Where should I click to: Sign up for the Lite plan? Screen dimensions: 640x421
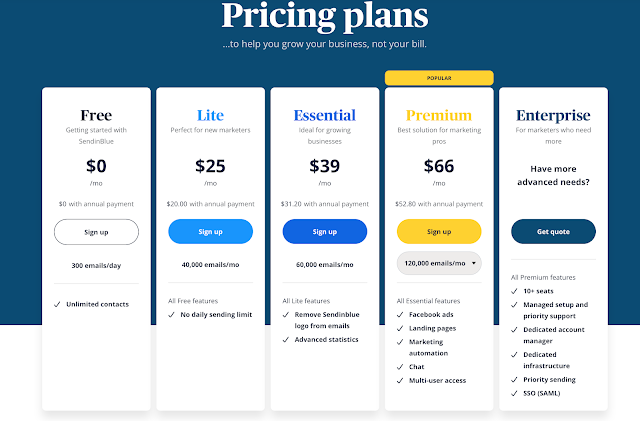pyautogui.click(x=211, y=232)
